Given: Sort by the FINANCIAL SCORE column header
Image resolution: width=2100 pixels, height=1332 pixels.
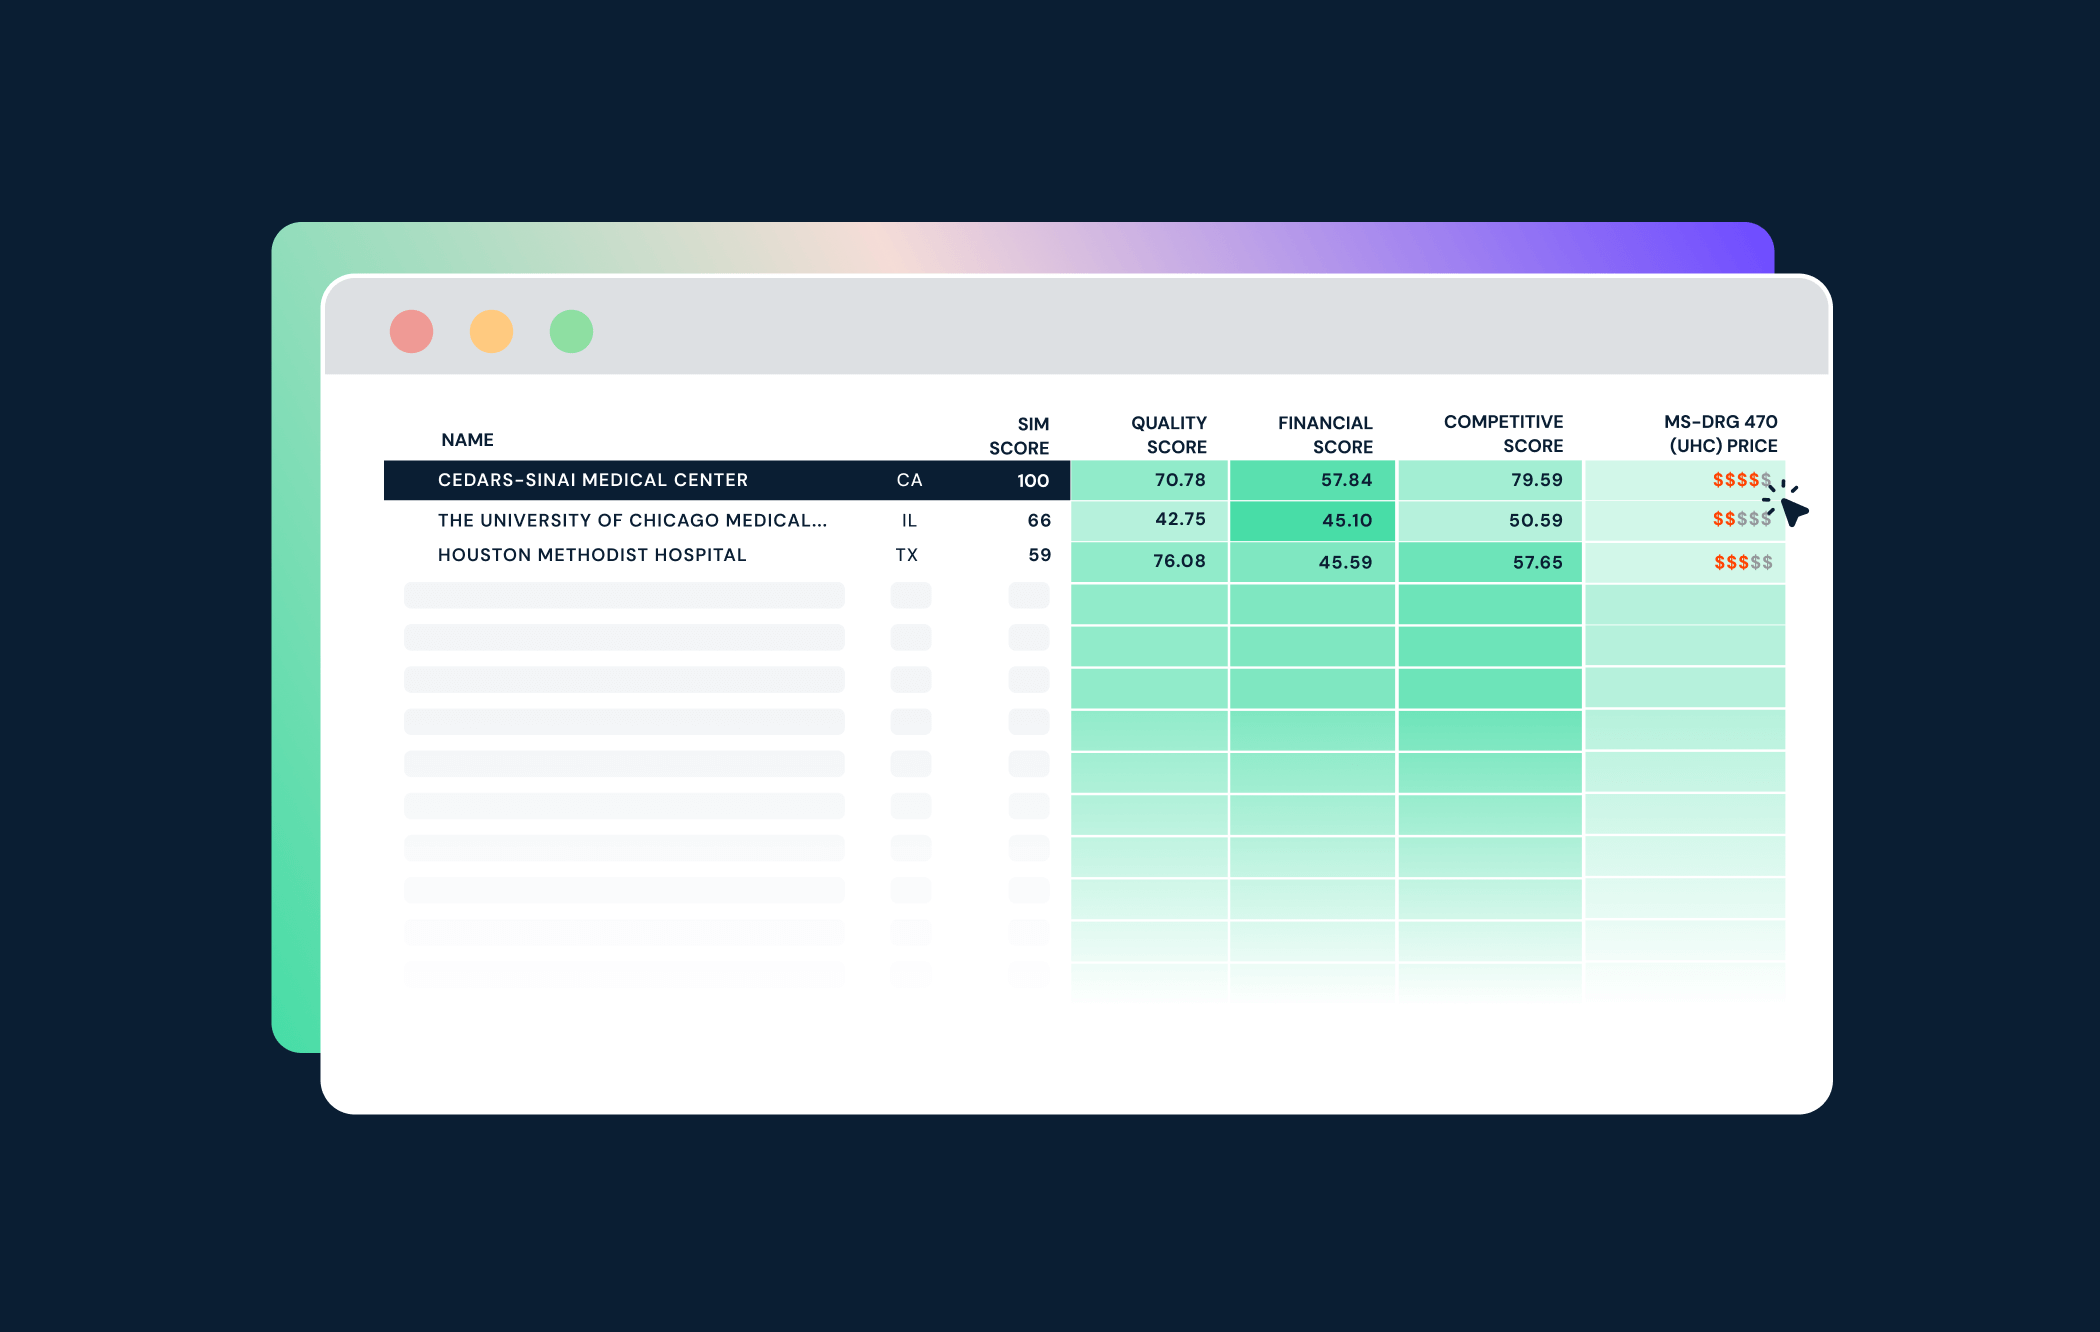Looking at the screenshot, I should 1325,435.
